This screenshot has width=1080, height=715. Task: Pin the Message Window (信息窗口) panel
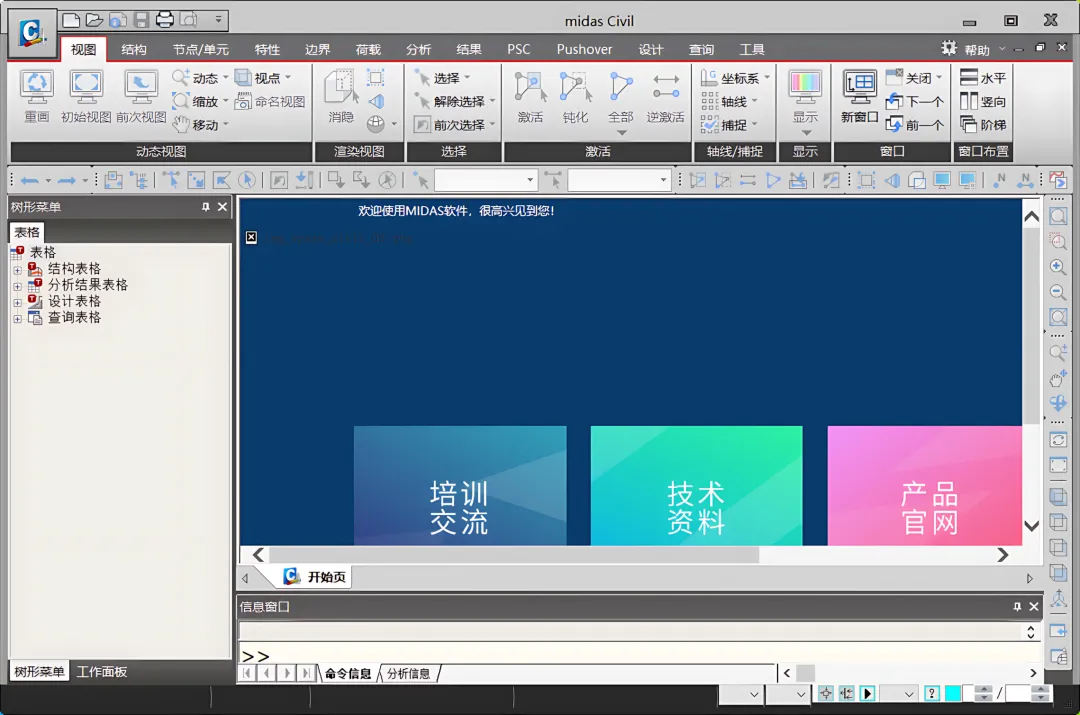point(1017,607)
